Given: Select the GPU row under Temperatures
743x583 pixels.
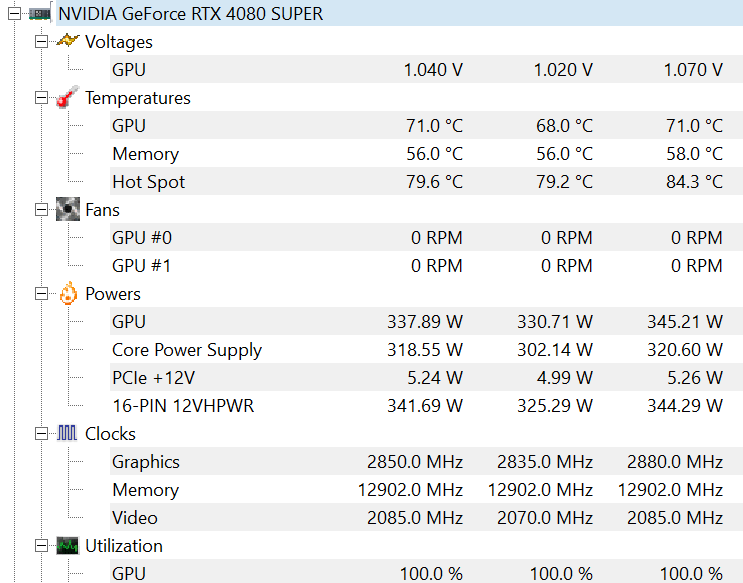Looking at the screenshot, I should [x=426, y=125].
